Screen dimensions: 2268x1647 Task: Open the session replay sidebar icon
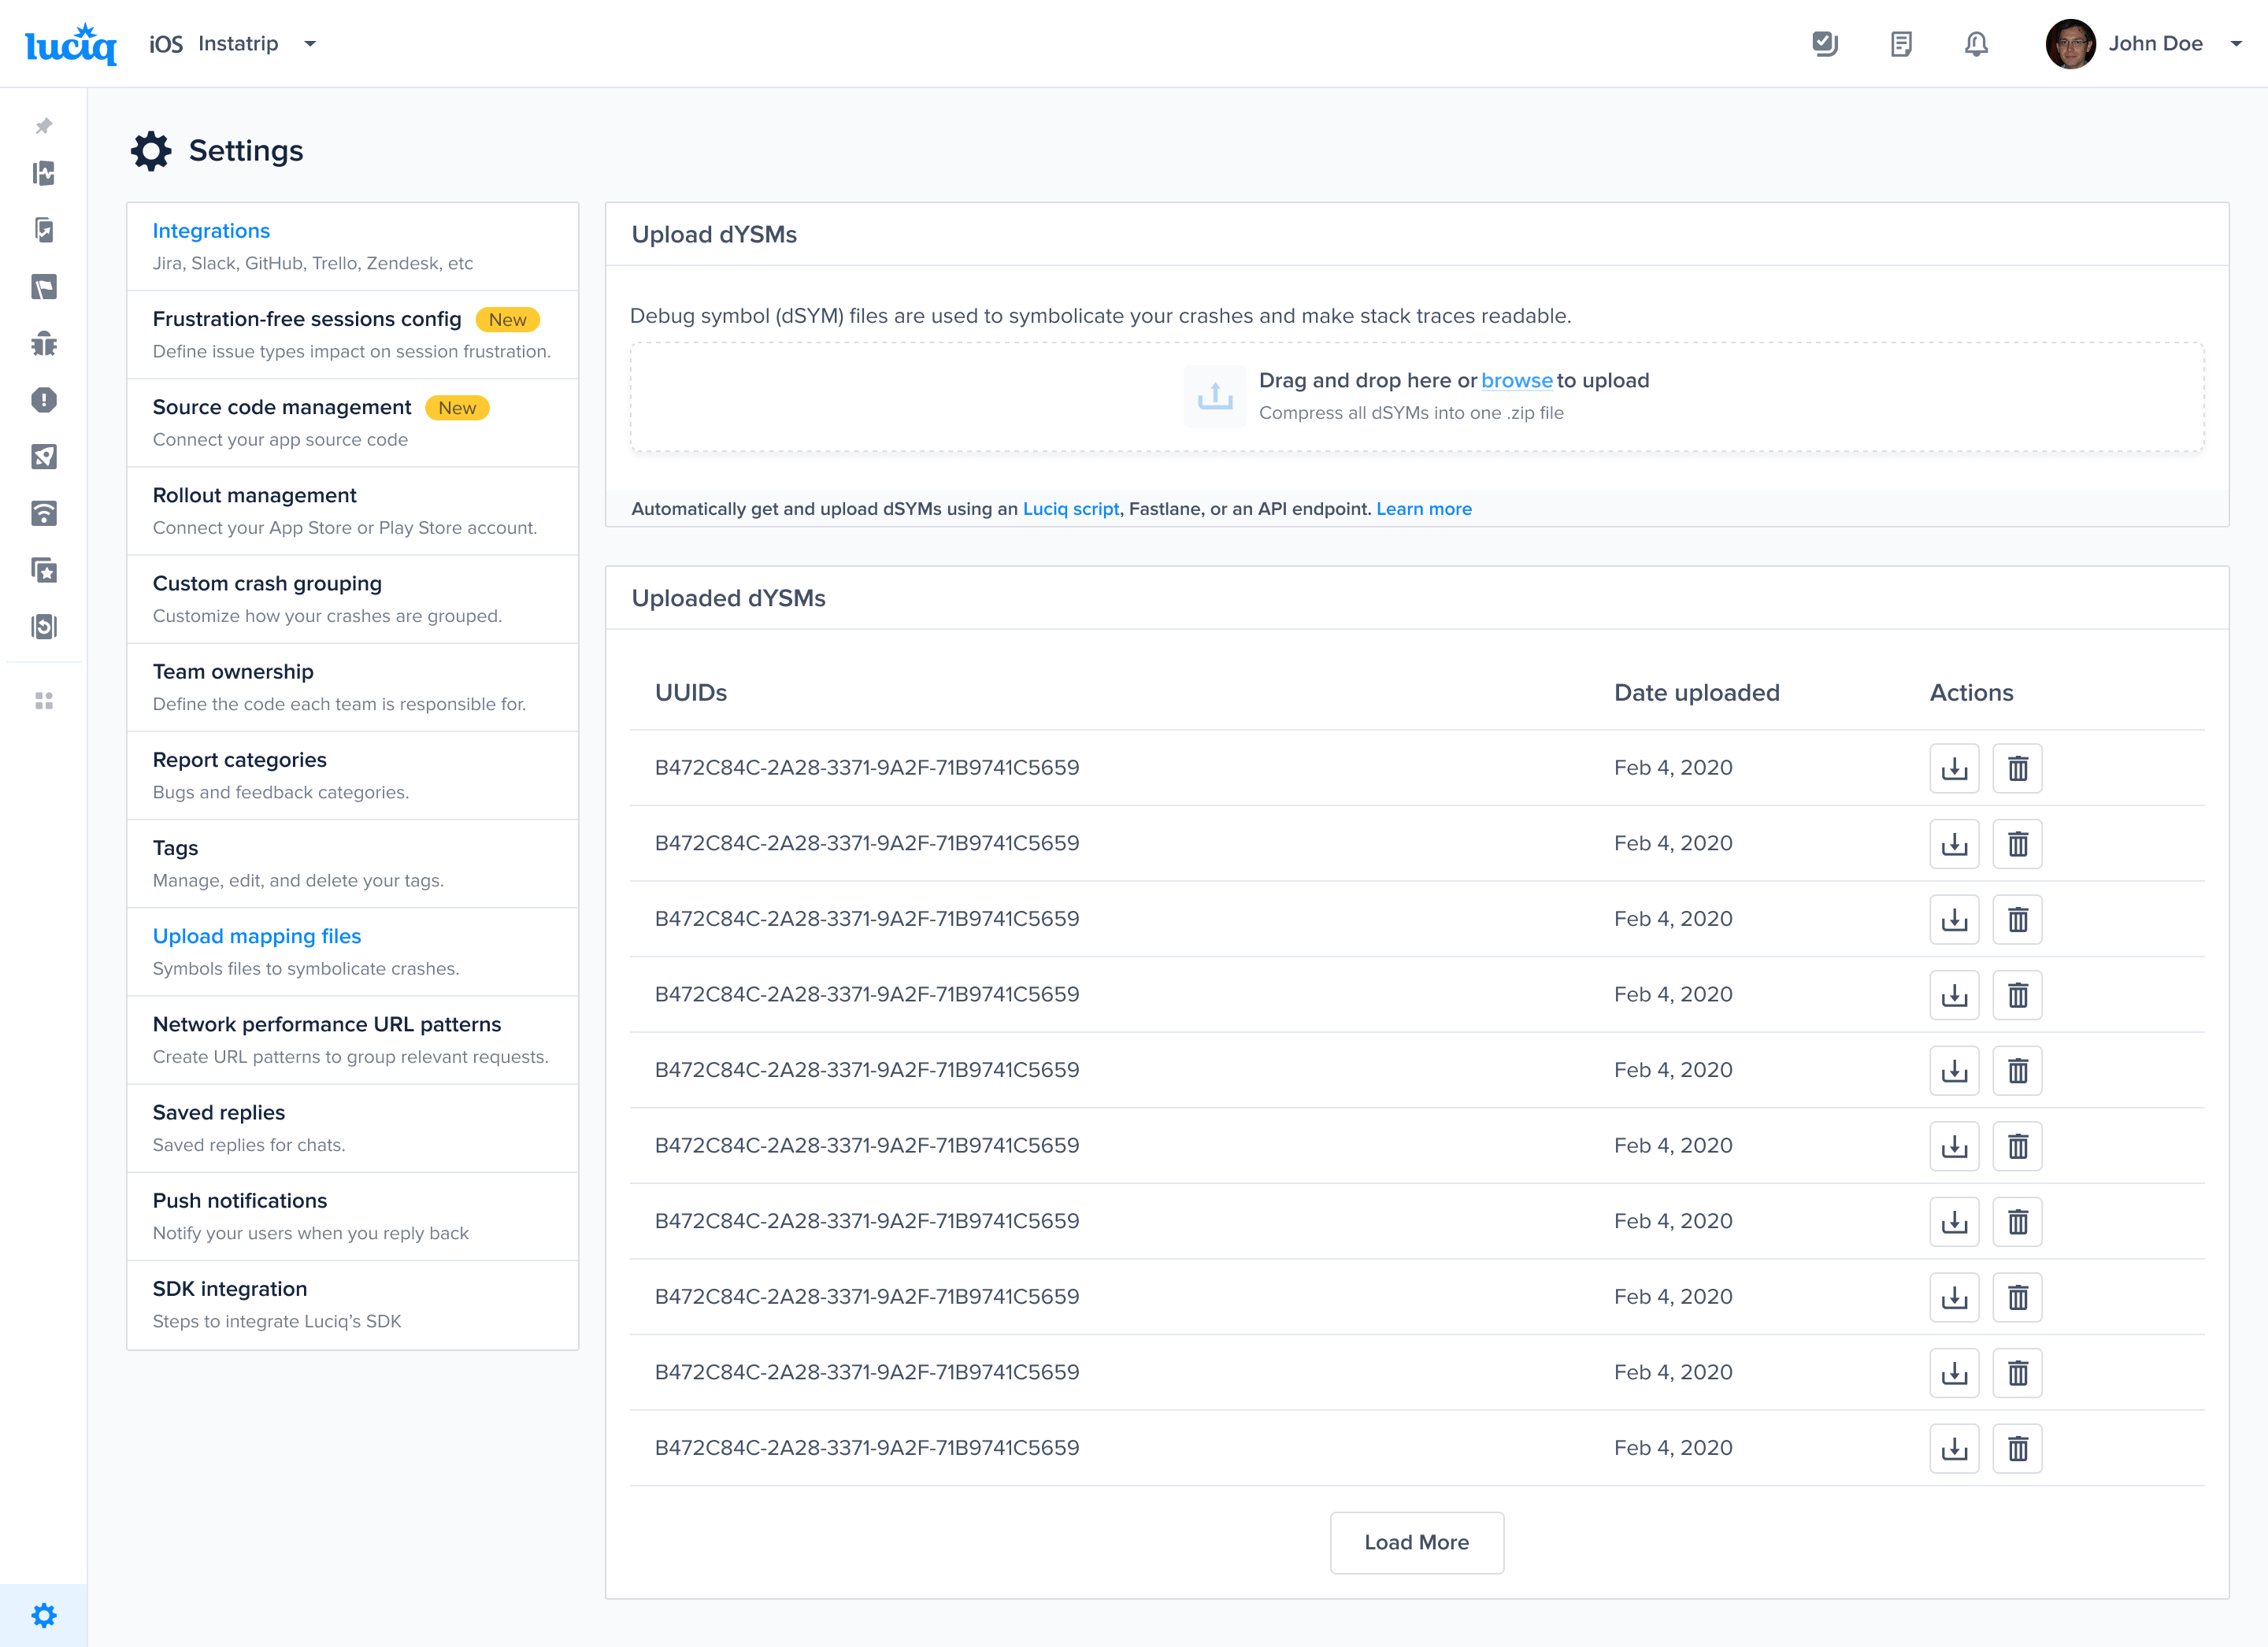click(x=44, y=627)
